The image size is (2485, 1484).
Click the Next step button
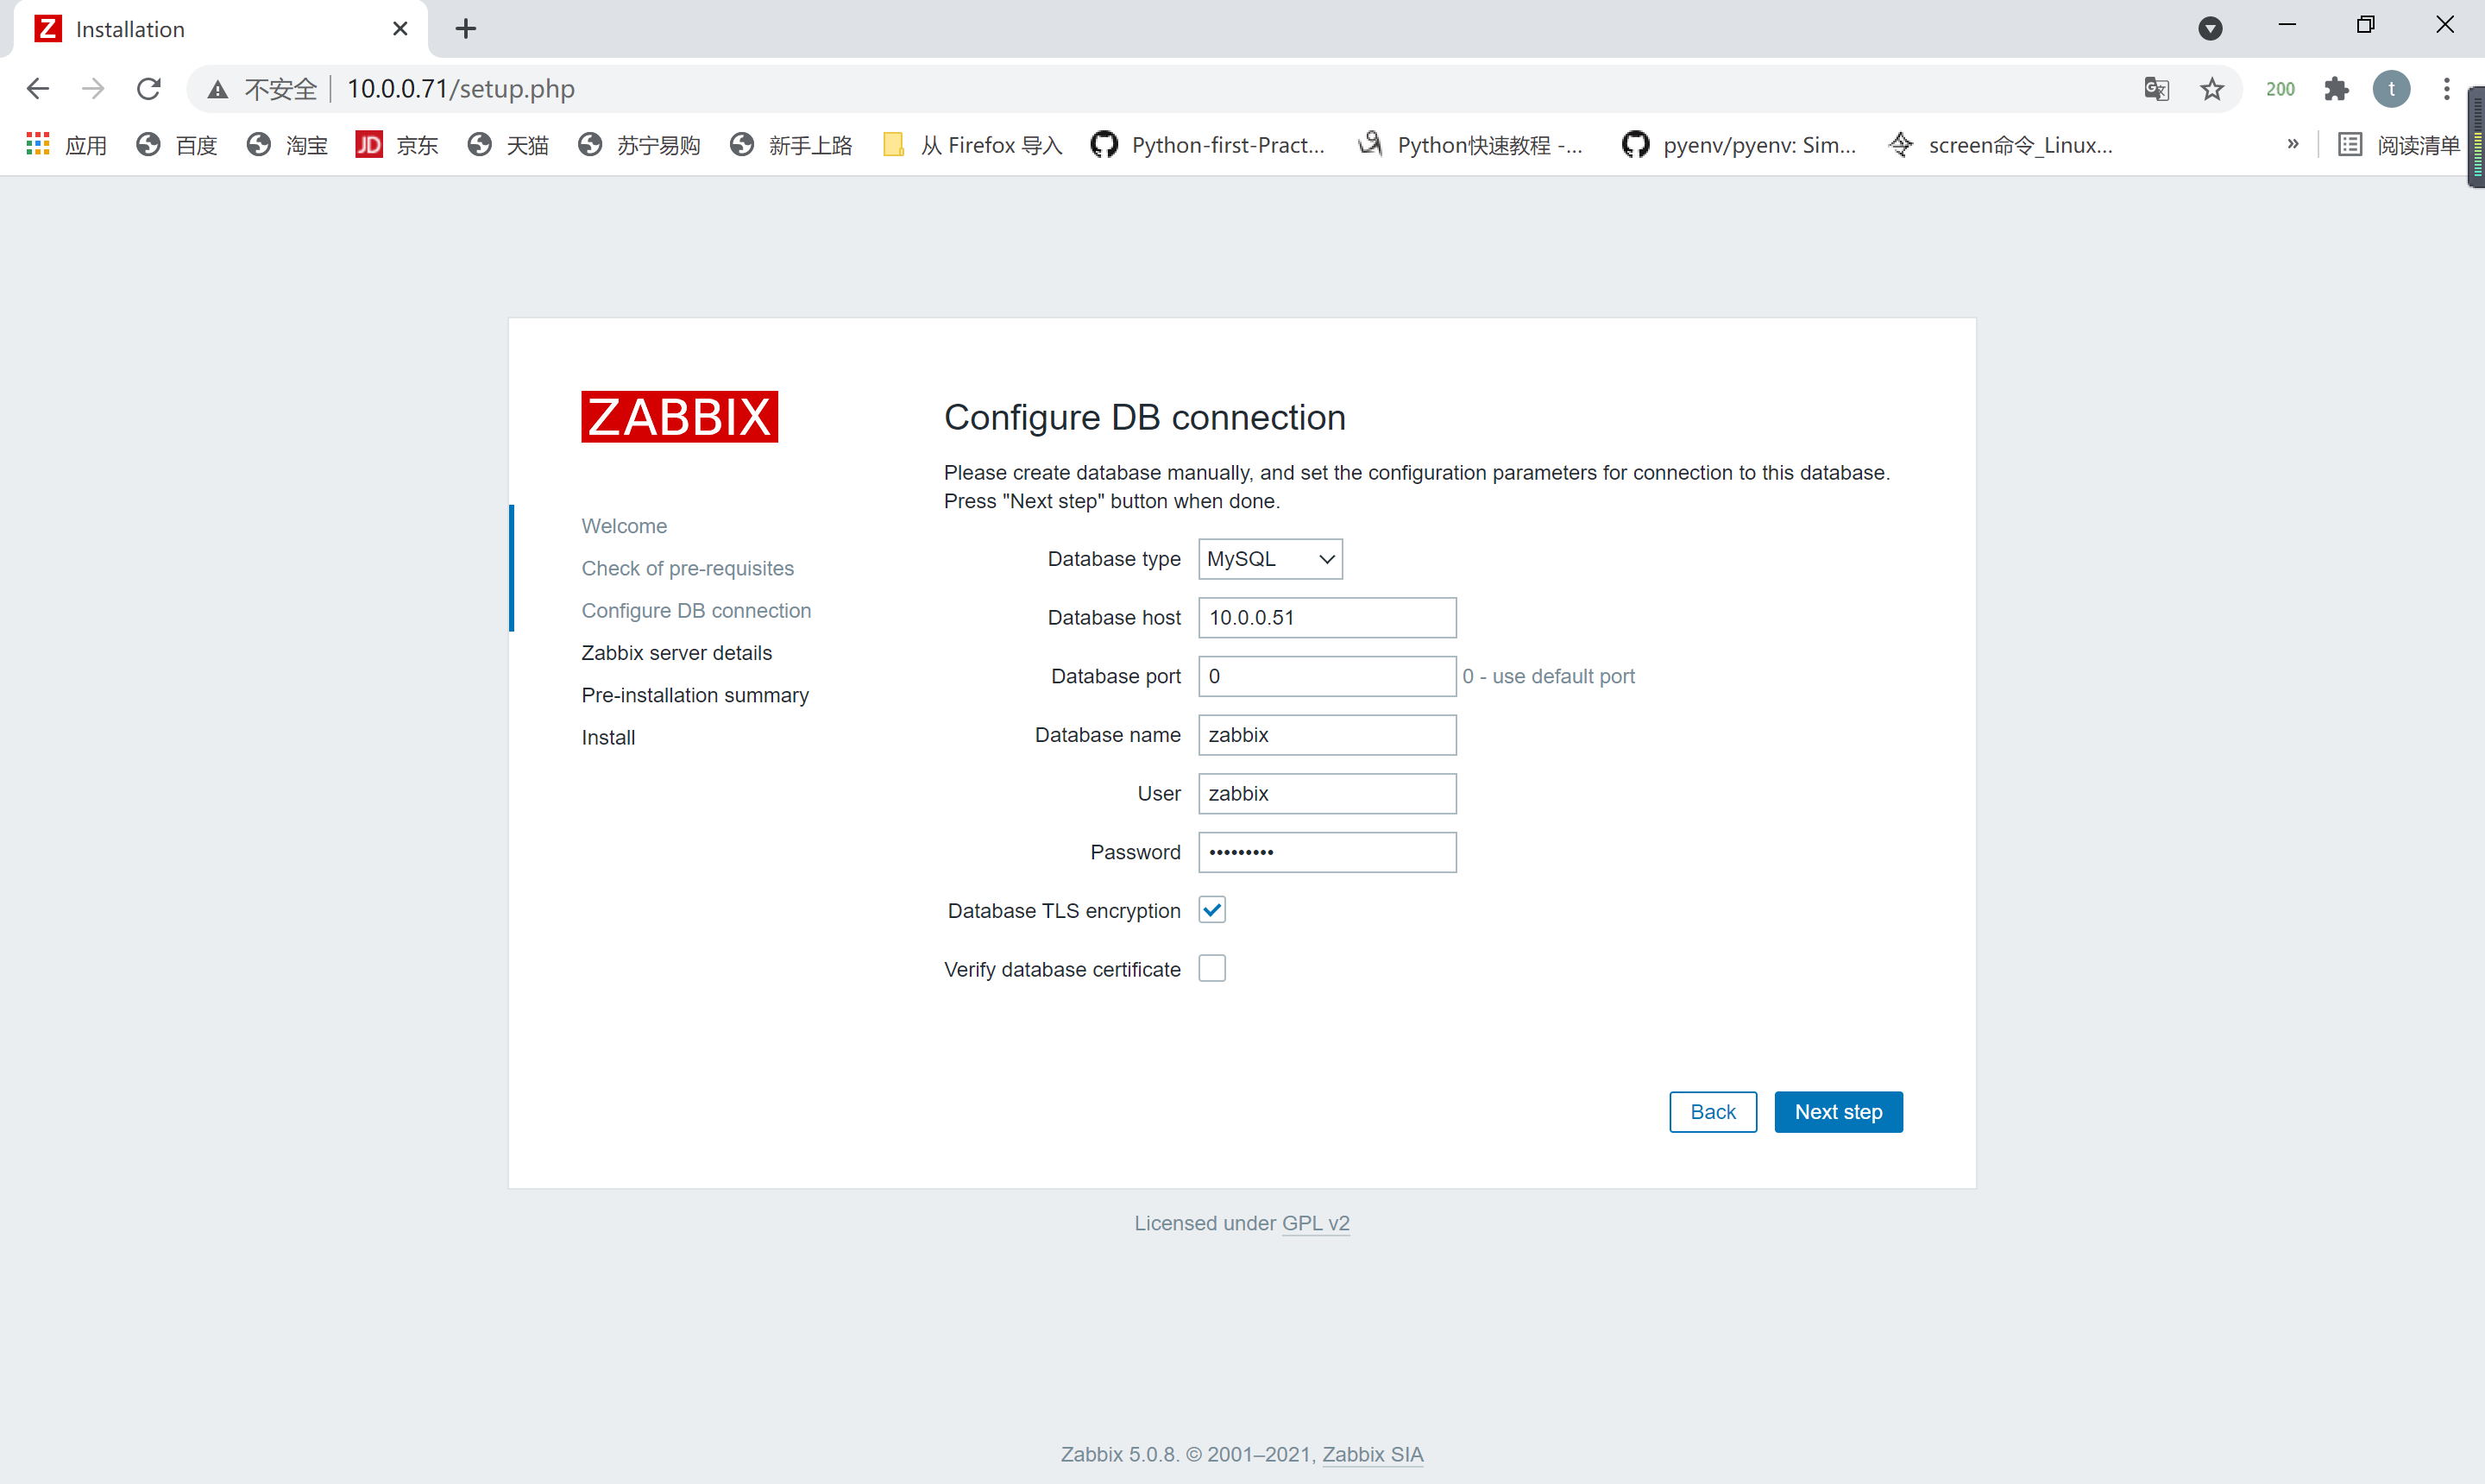coord(1838,1112)
